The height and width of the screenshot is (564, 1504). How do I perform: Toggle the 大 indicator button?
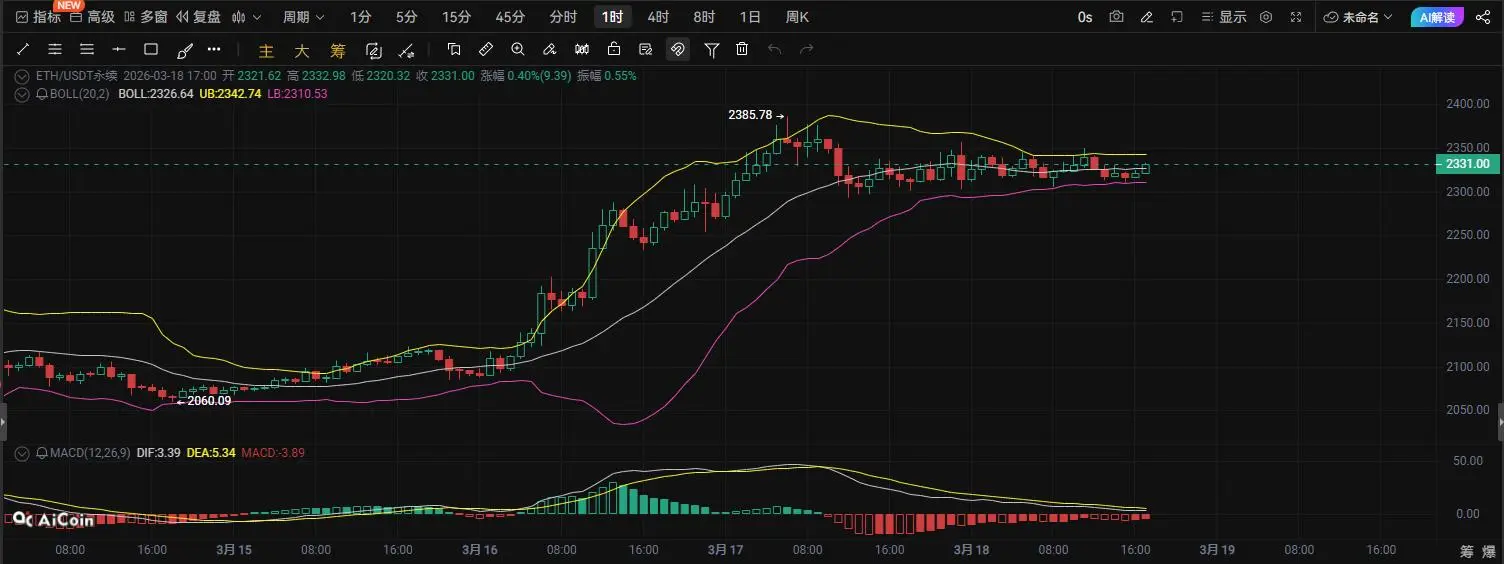302,50
